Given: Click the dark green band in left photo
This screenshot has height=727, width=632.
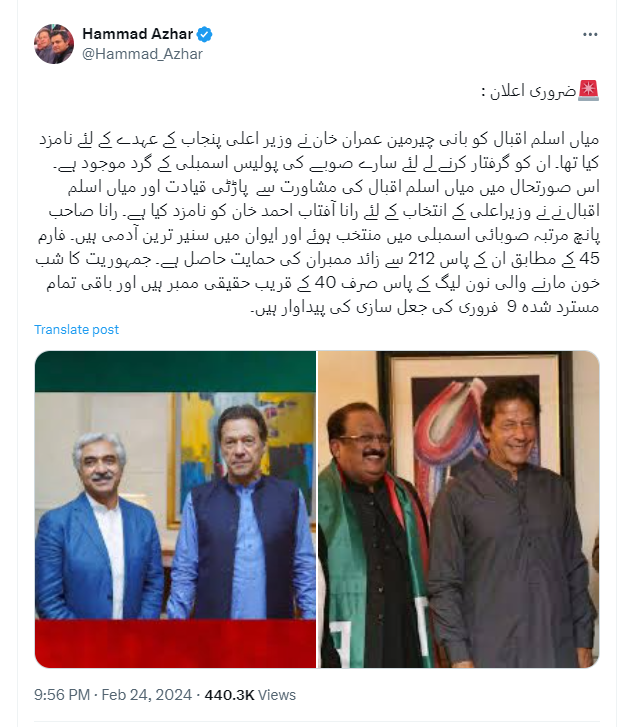Looking at the screenshot, I should click(175, 371).
